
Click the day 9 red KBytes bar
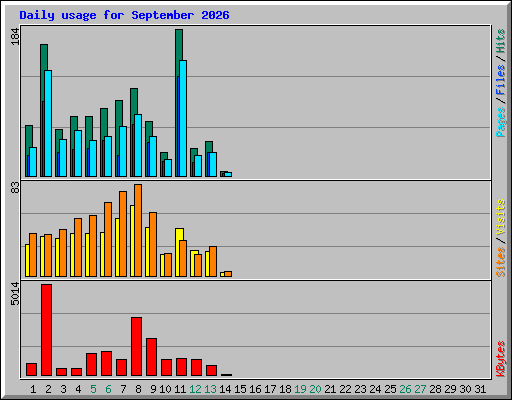pyautogui.click(x=151, y=357)
